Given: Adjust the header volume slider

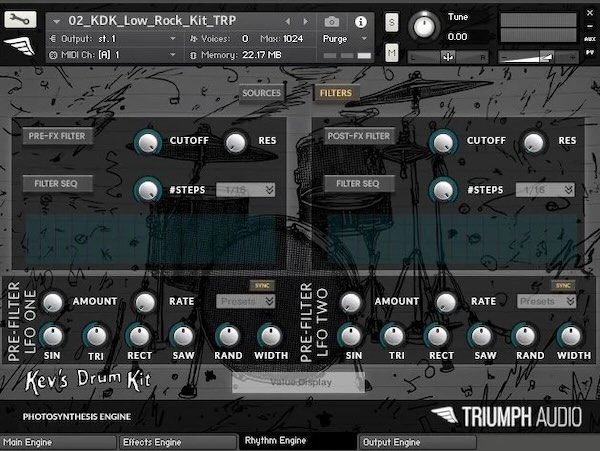Looking at the screenshot, I should tap(538, 57).
